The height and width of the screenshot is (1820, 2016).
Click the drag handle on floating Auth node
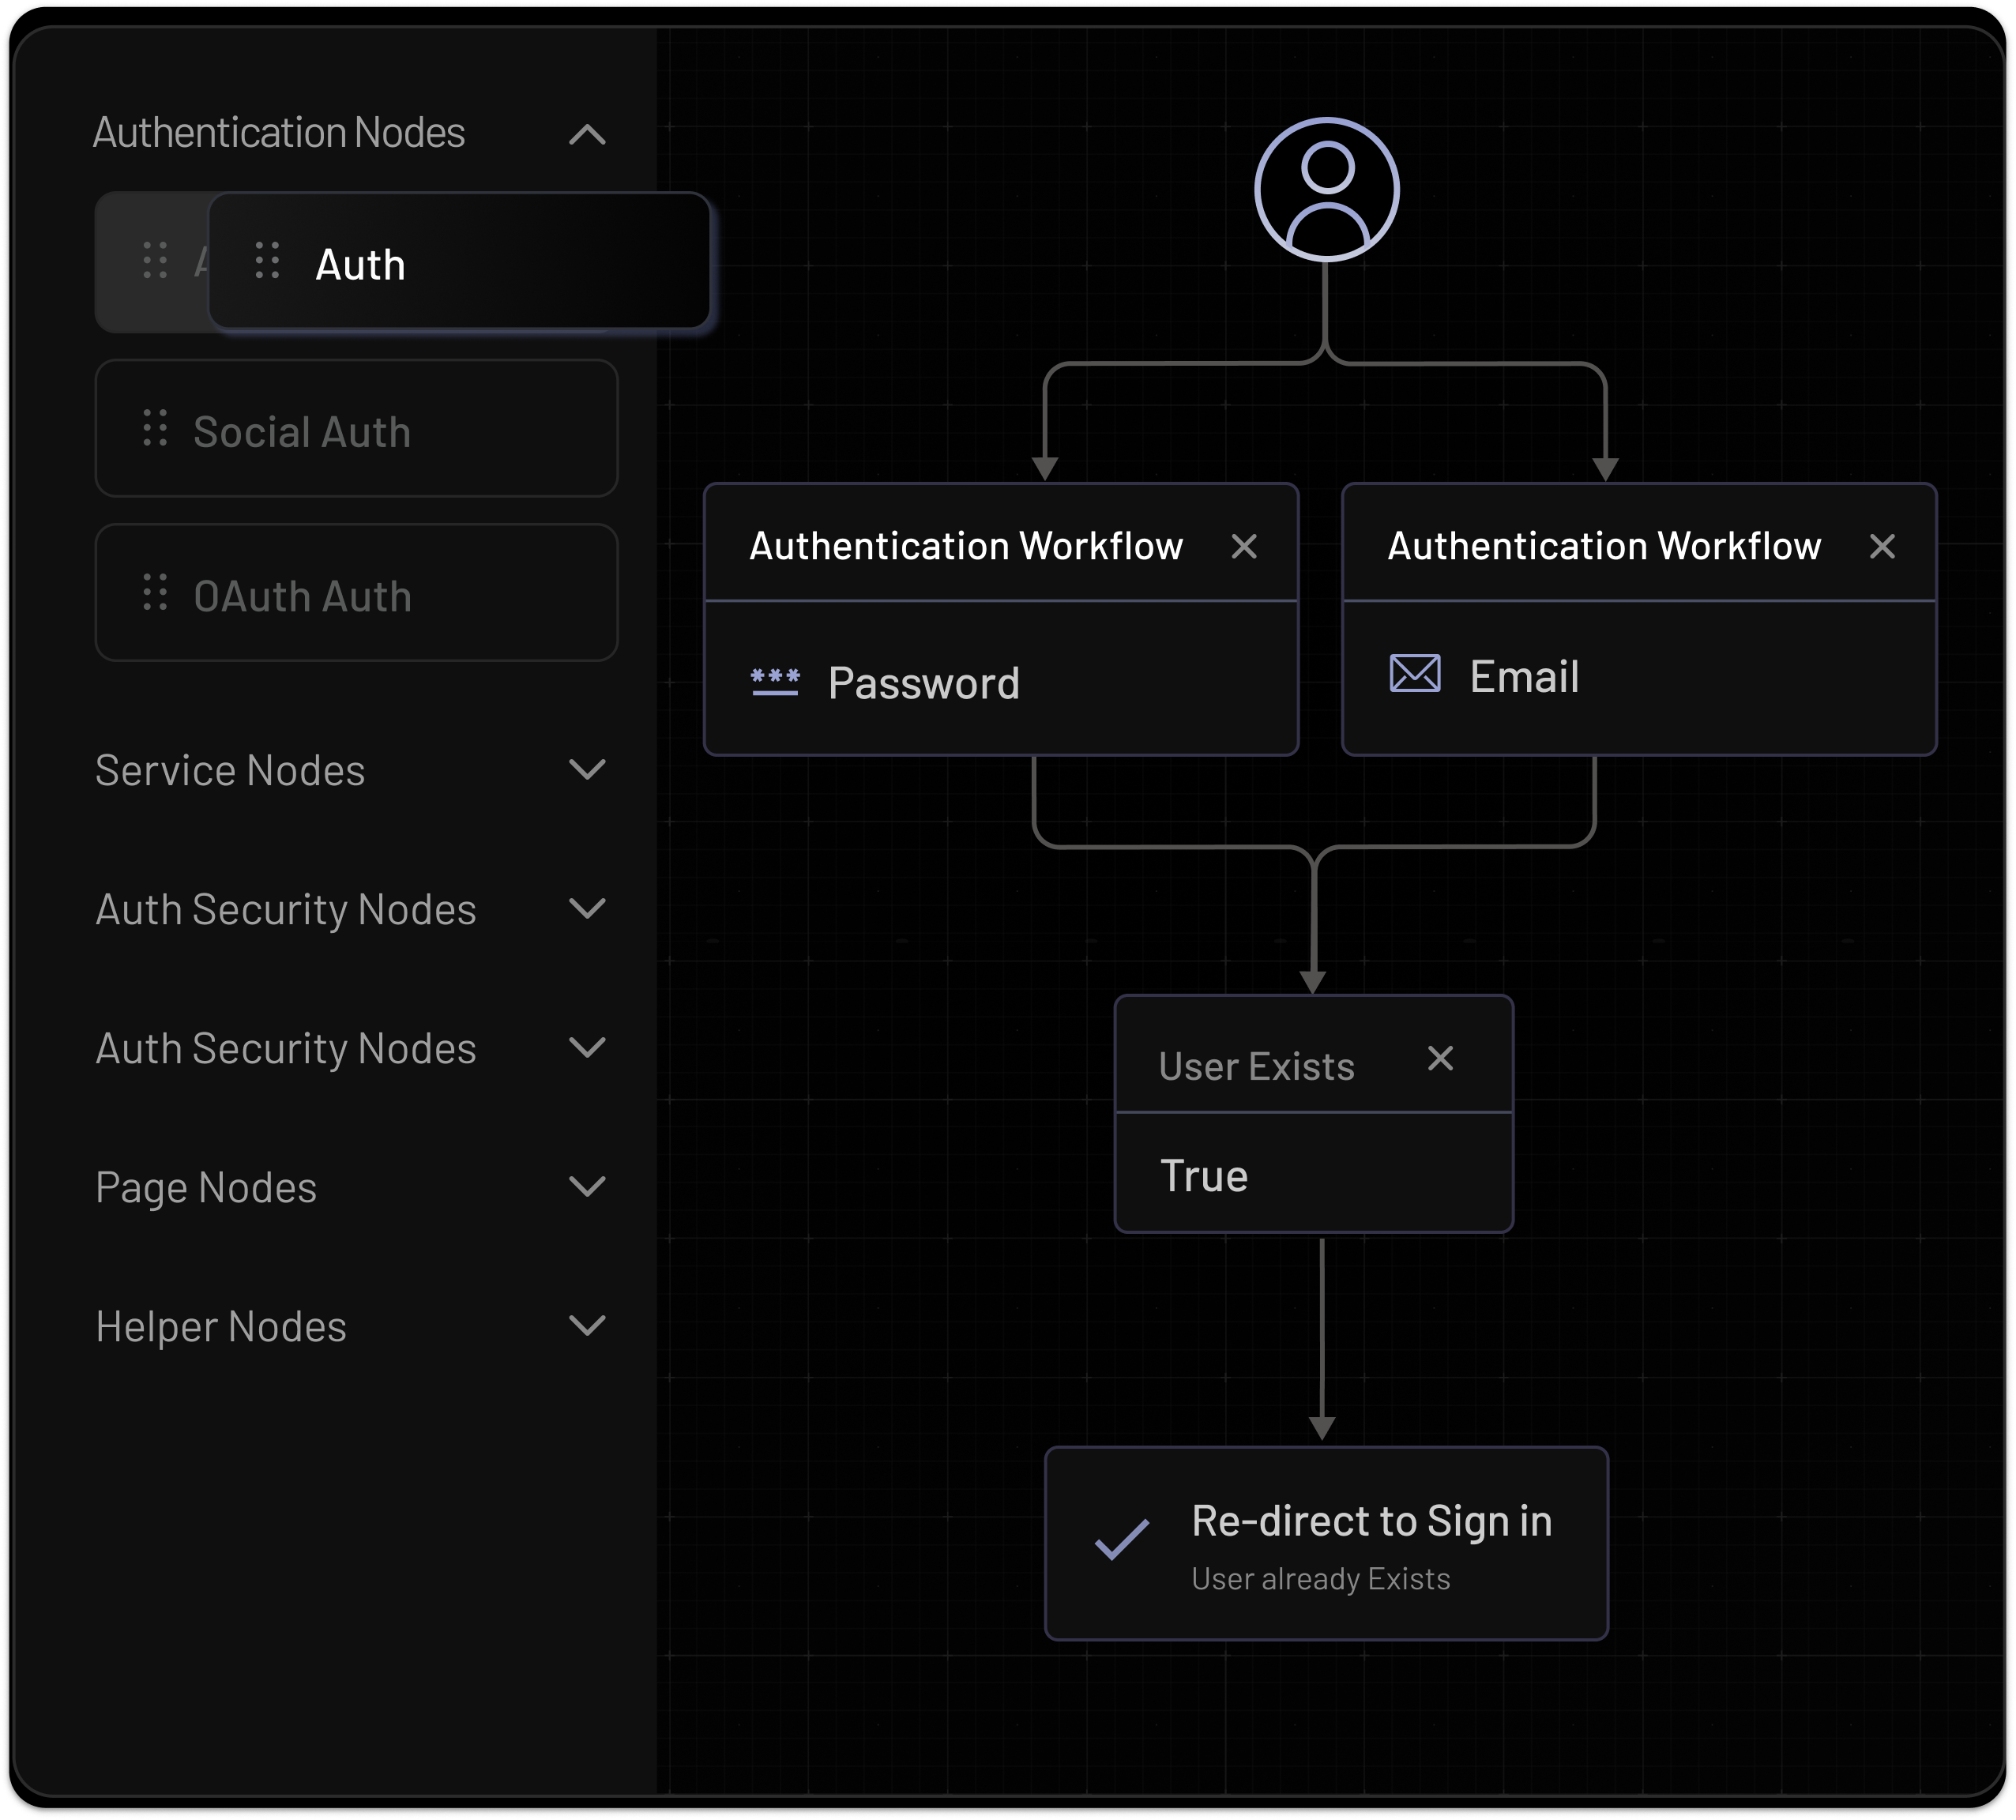point(268,261)
